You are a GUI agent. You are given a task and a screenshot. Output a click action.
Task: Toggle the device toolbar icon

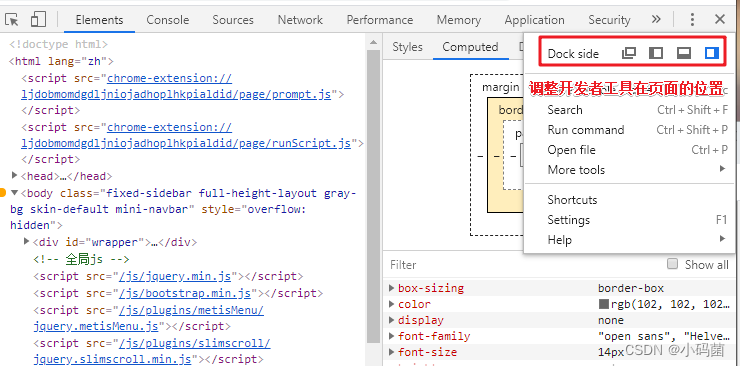coord(38,19)
